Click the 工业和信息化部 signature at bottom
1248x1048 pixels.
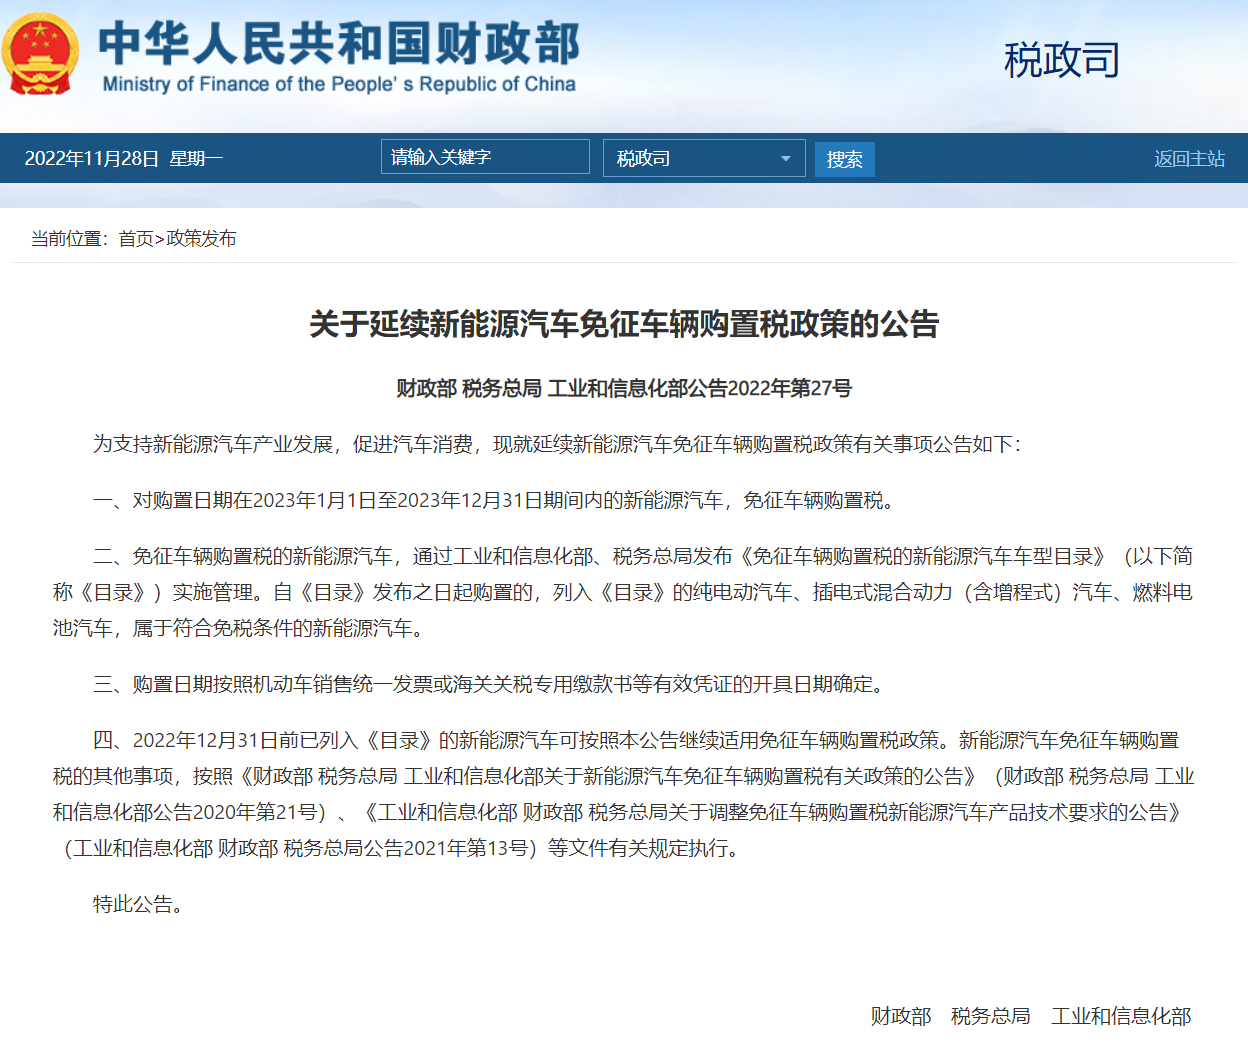pyautogui.click(x=1121, y=1016)
